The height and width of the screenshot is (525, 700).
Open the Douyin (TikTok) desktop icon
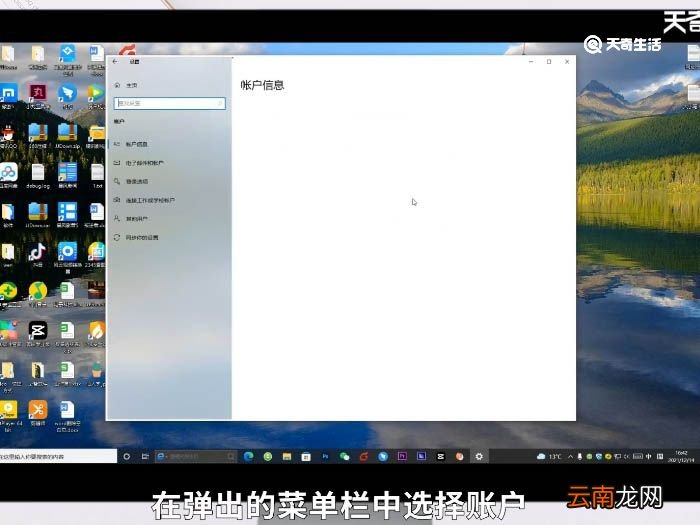(x=38, y=254)
